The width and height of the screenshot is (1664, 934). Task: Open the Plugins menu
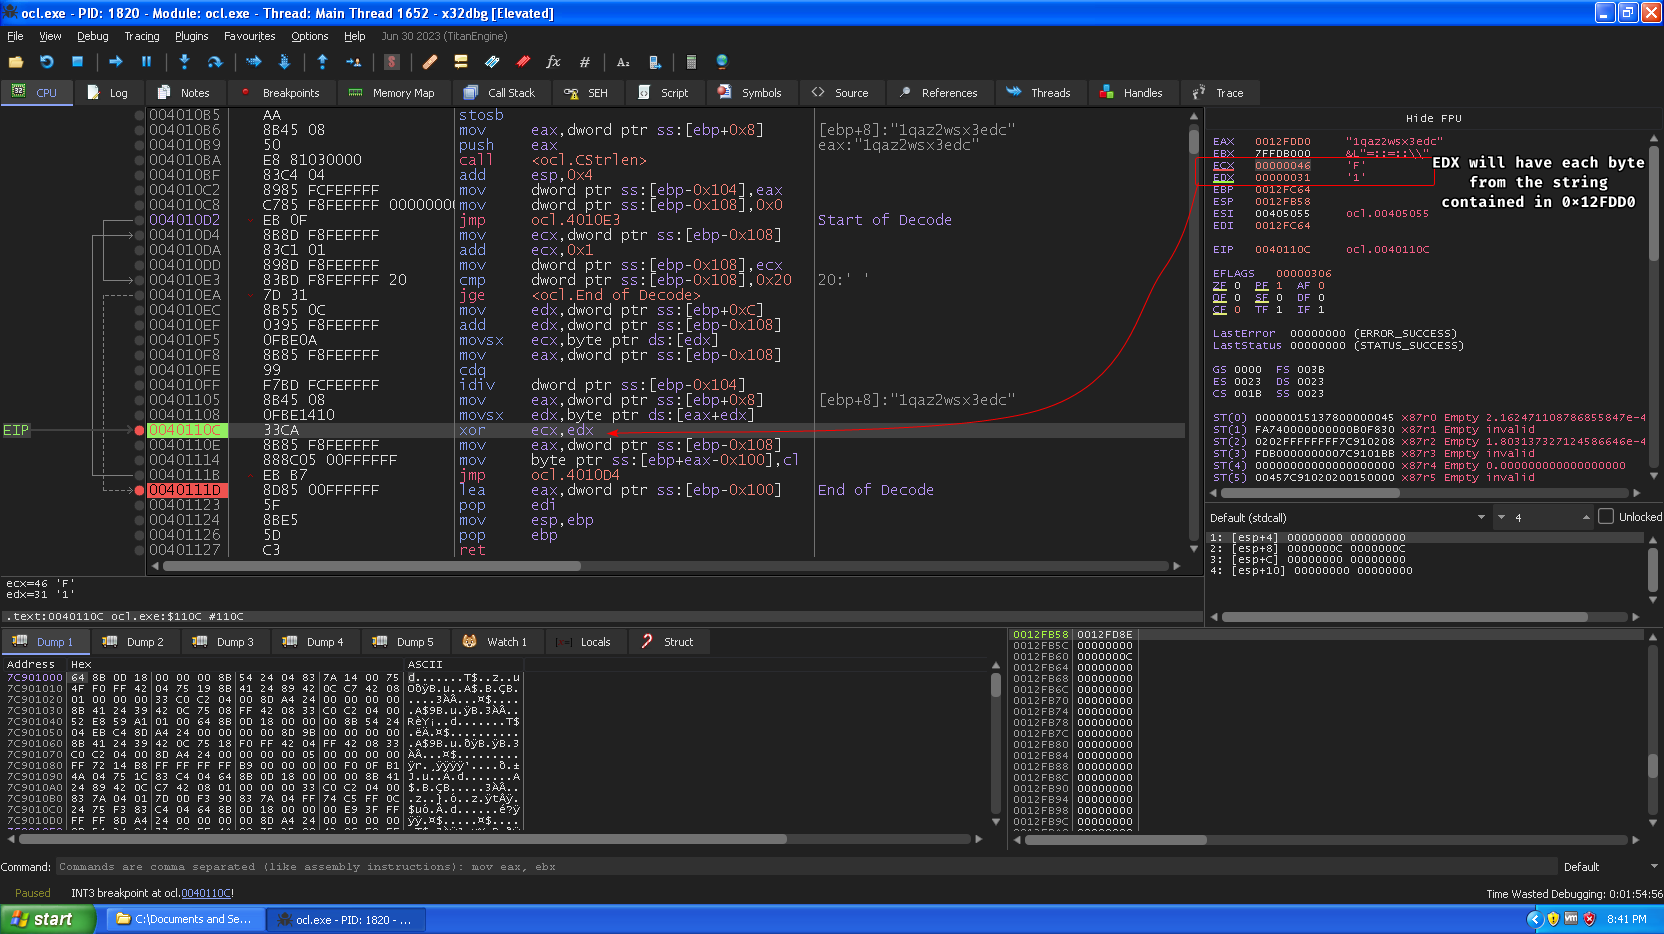click(x=191, y=36)
